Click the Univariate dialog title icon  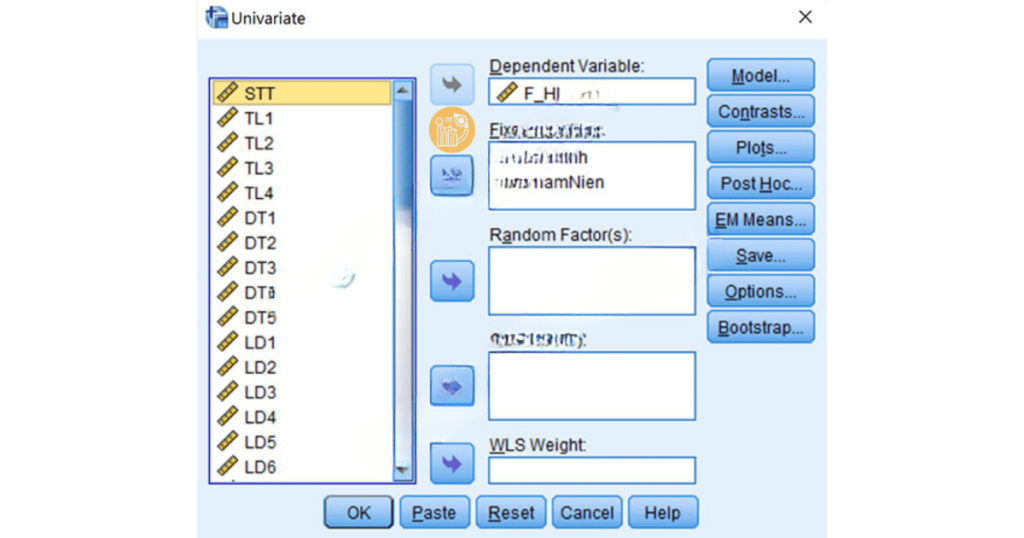point(216,17)
